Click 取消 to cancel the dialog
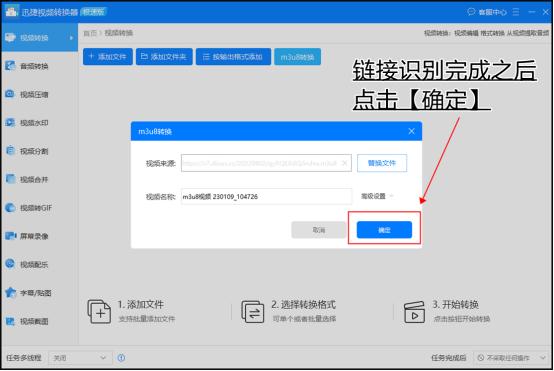 tap(319, 230)
